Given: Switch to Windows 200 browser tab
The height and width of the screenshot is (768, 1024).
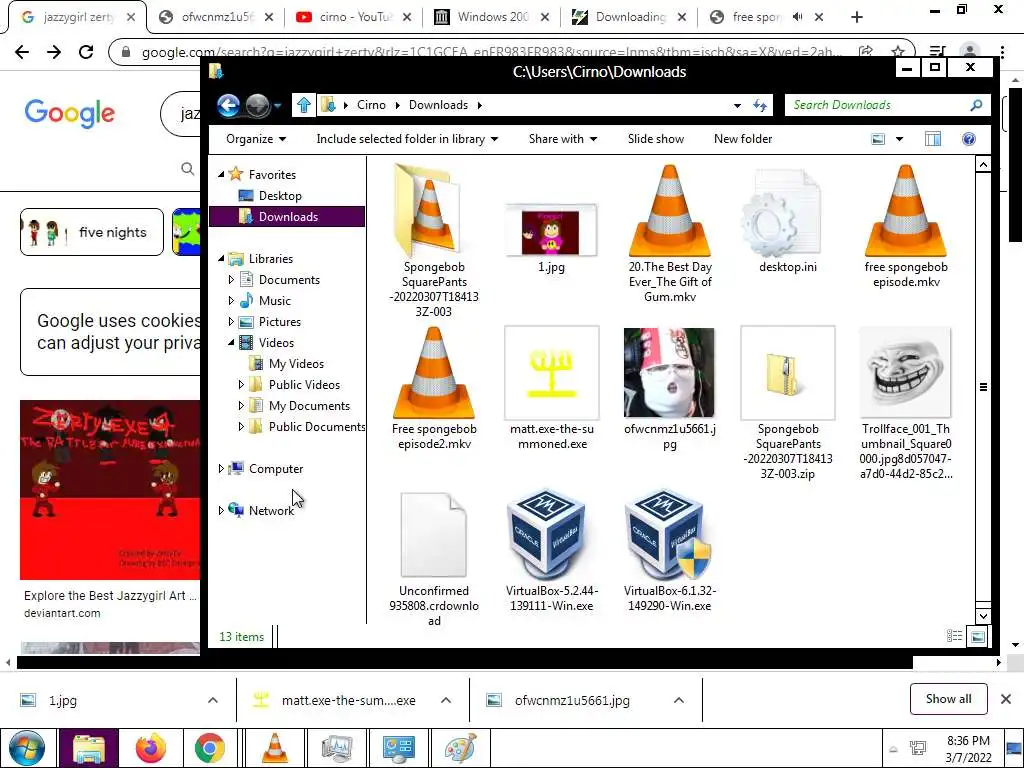Looking at the screenshot, I should point(491,17).
